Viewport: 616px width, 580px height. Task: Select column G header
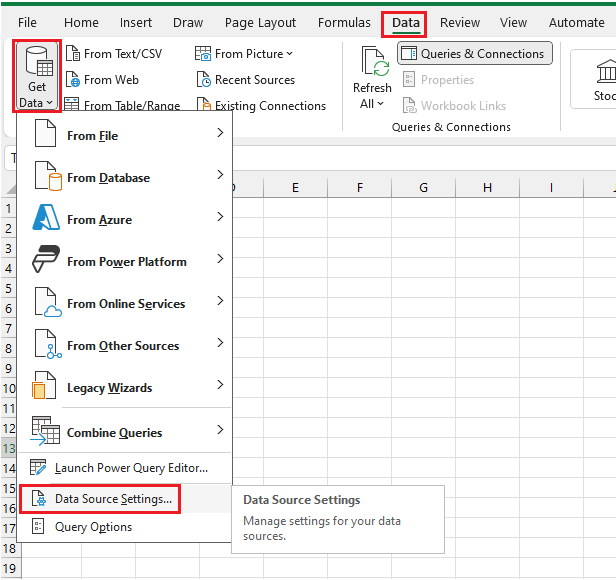(424, 187)
